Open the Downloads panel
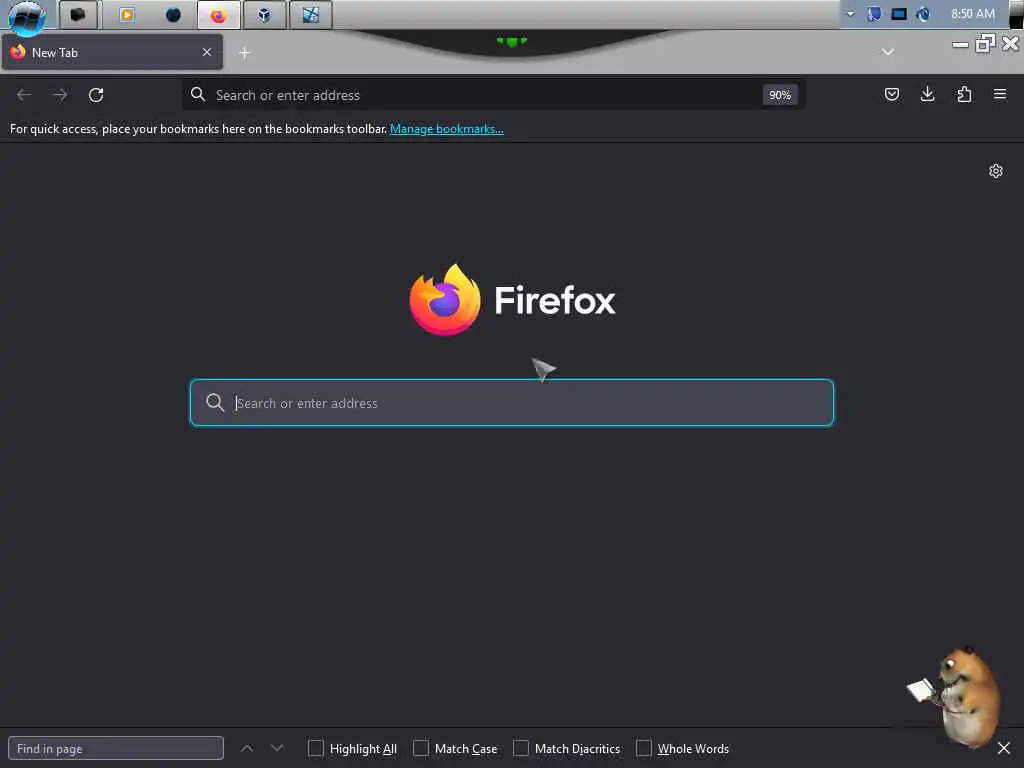 coord(927,95)
